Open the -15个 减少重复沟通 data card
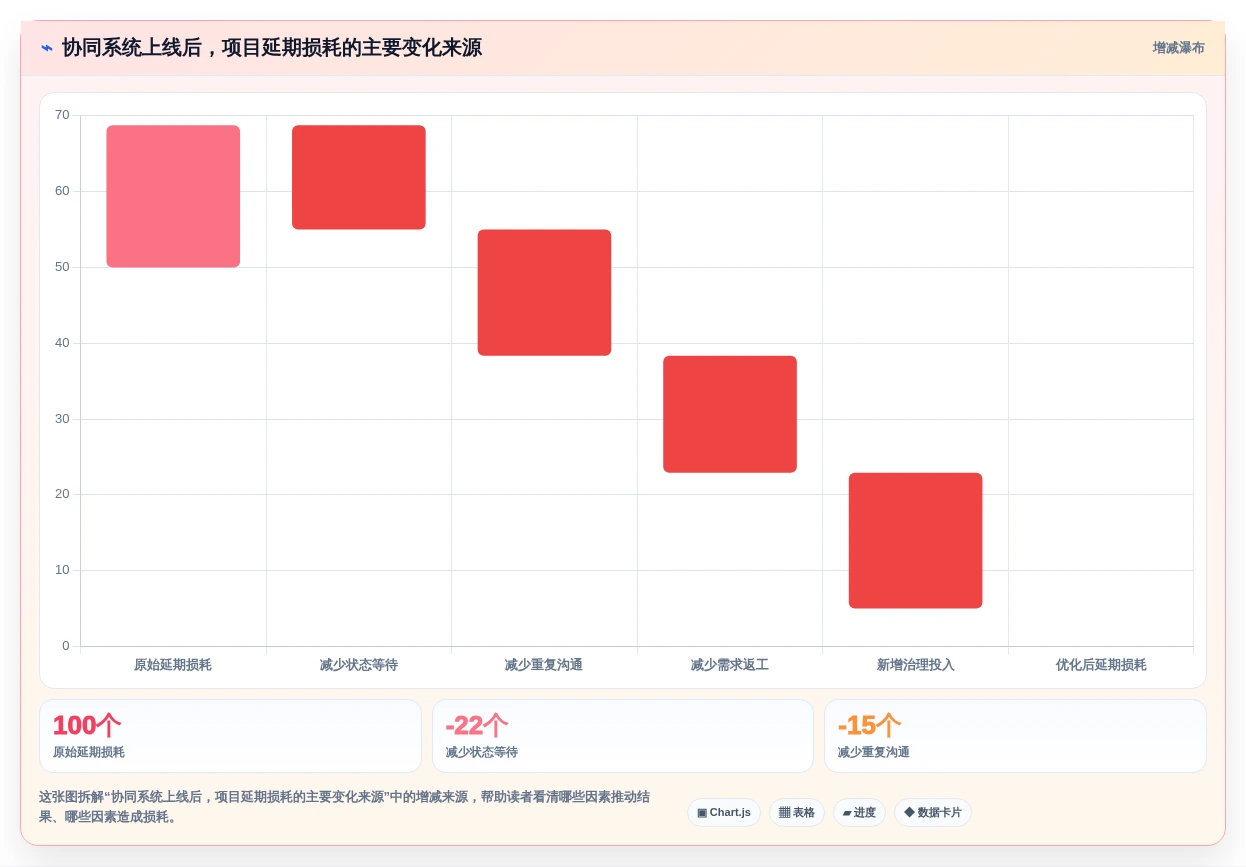The width and height of the screenshot is (1246, 867). pos(1015,736)
